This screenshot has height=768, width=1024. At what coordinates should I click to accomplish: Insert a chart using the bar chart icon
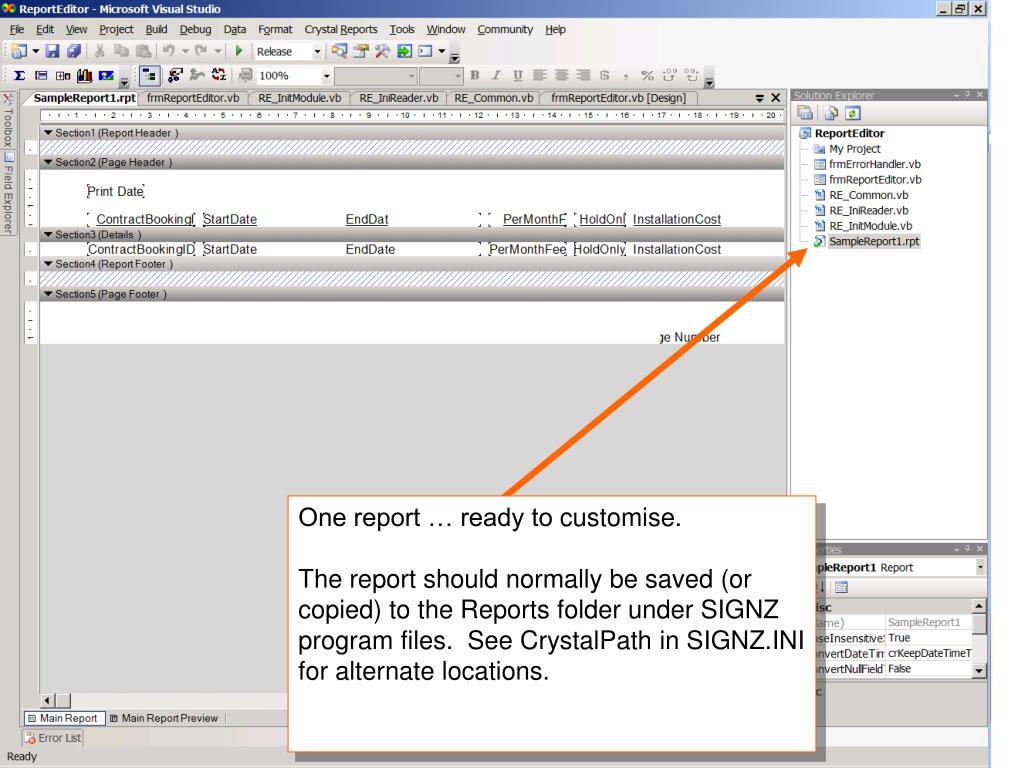click(84, 76)
